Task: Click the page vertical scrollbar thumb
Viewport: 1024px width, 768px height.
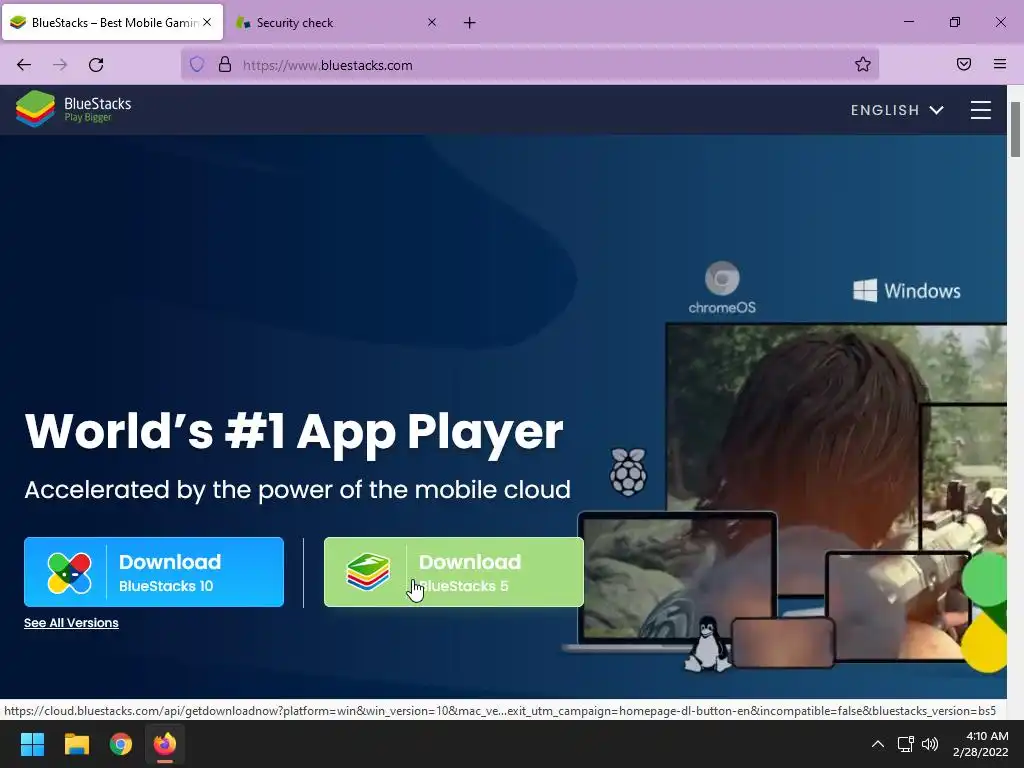Action: pyautogui.click(x=1015, y=129)
